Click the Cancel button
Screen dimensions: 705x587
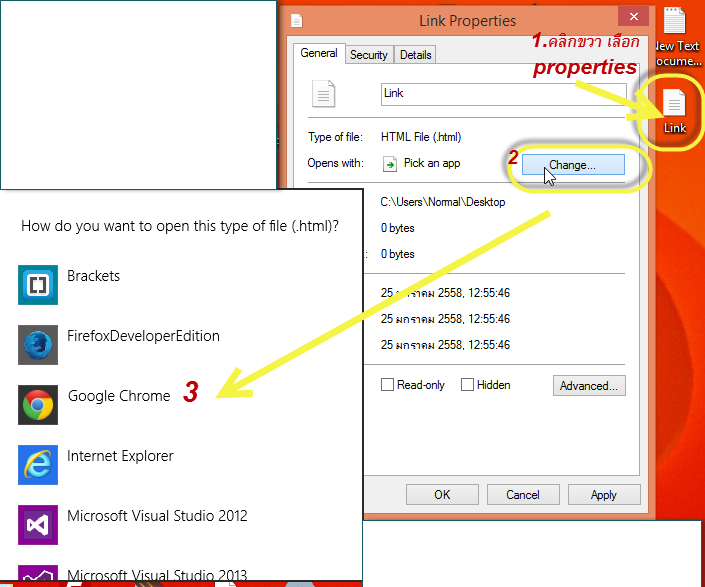pyautogui.click(x=523, y=495)
